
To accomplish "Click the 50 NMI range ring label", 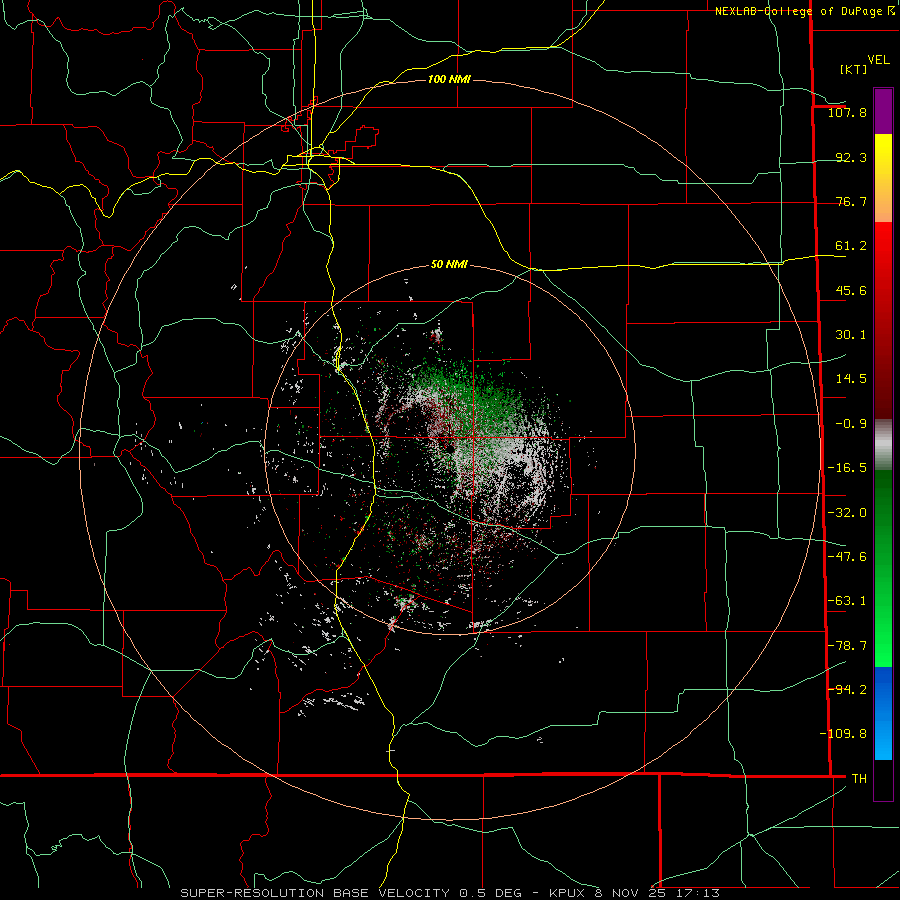I will (449, 264).
